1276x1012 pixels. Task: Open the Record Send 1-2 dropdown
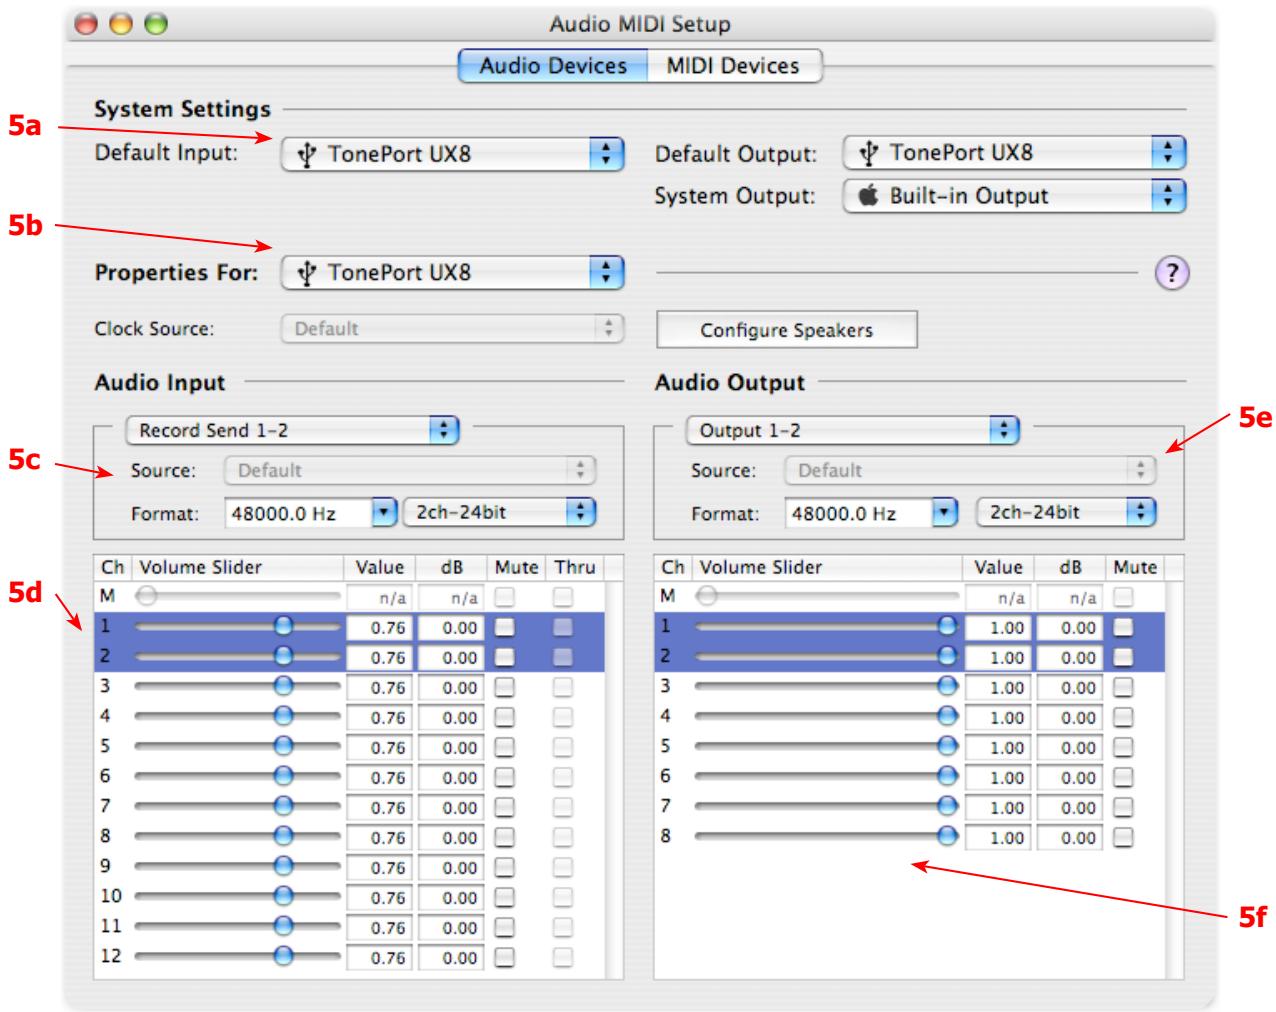pyautogui.click(x=292, y=431)
